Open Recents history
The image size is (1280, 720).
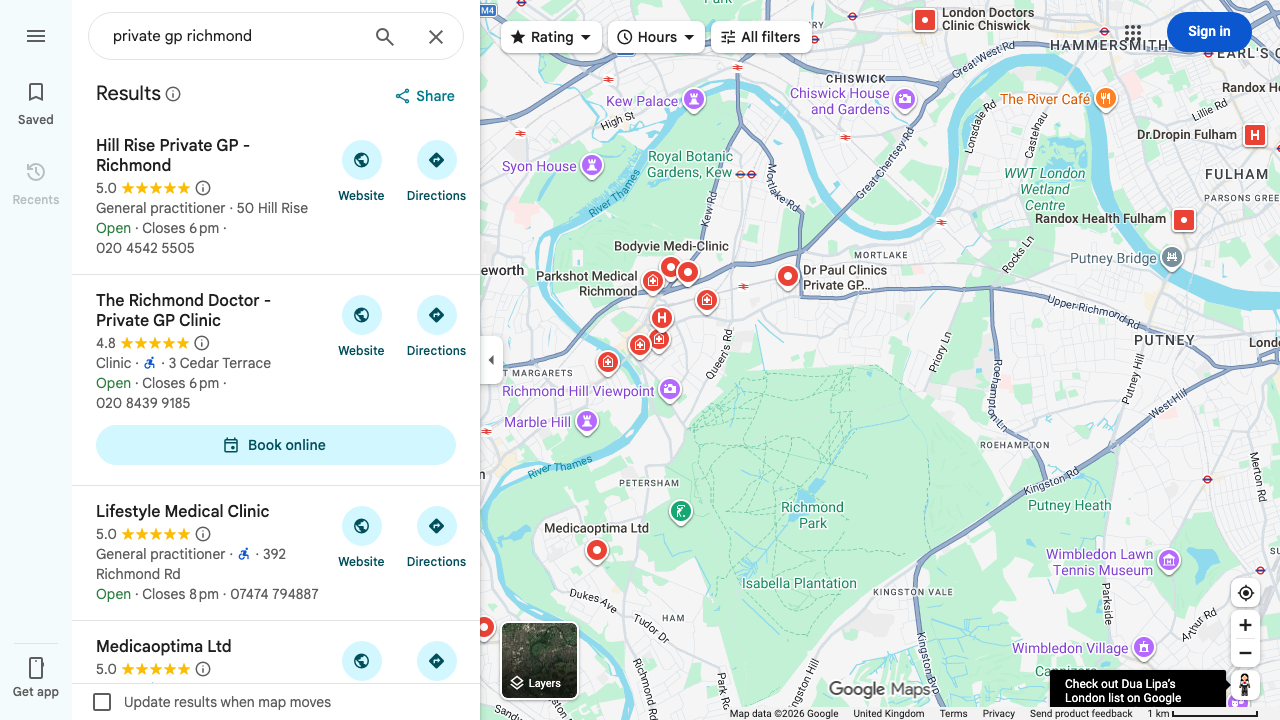pos(36,184)
